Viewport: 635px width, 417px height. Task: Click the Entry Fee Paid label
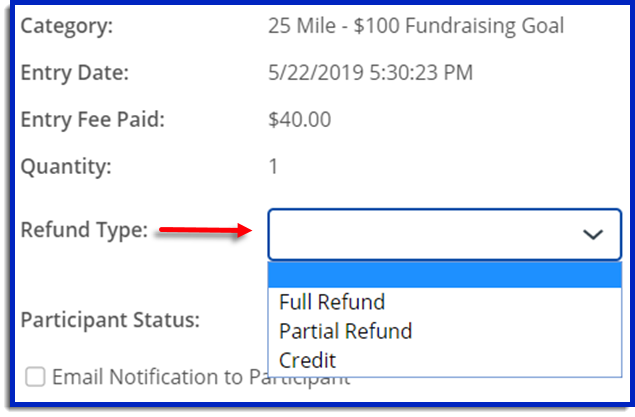92,120
